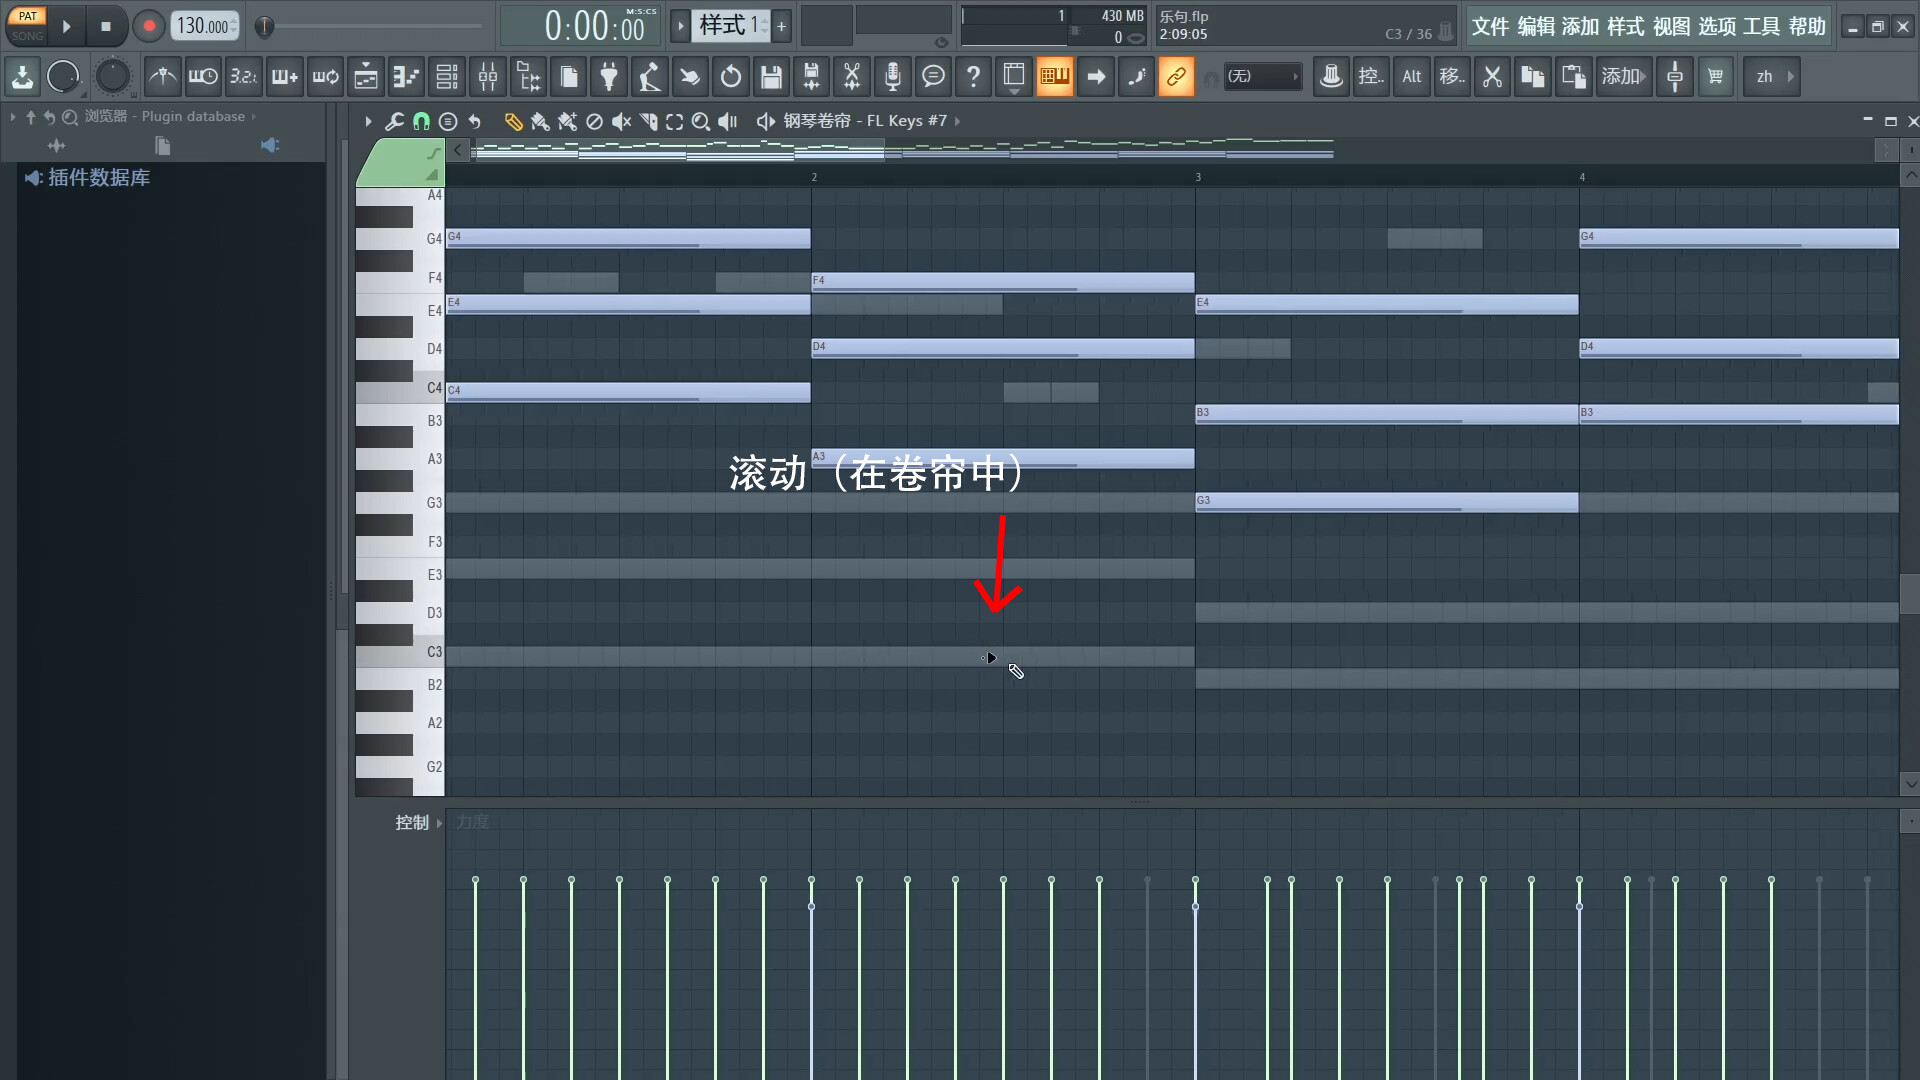Click the microphone recording icon
Viewport: 1920px width, 1080px height.
pyautogui.click(x=892, y=76)
